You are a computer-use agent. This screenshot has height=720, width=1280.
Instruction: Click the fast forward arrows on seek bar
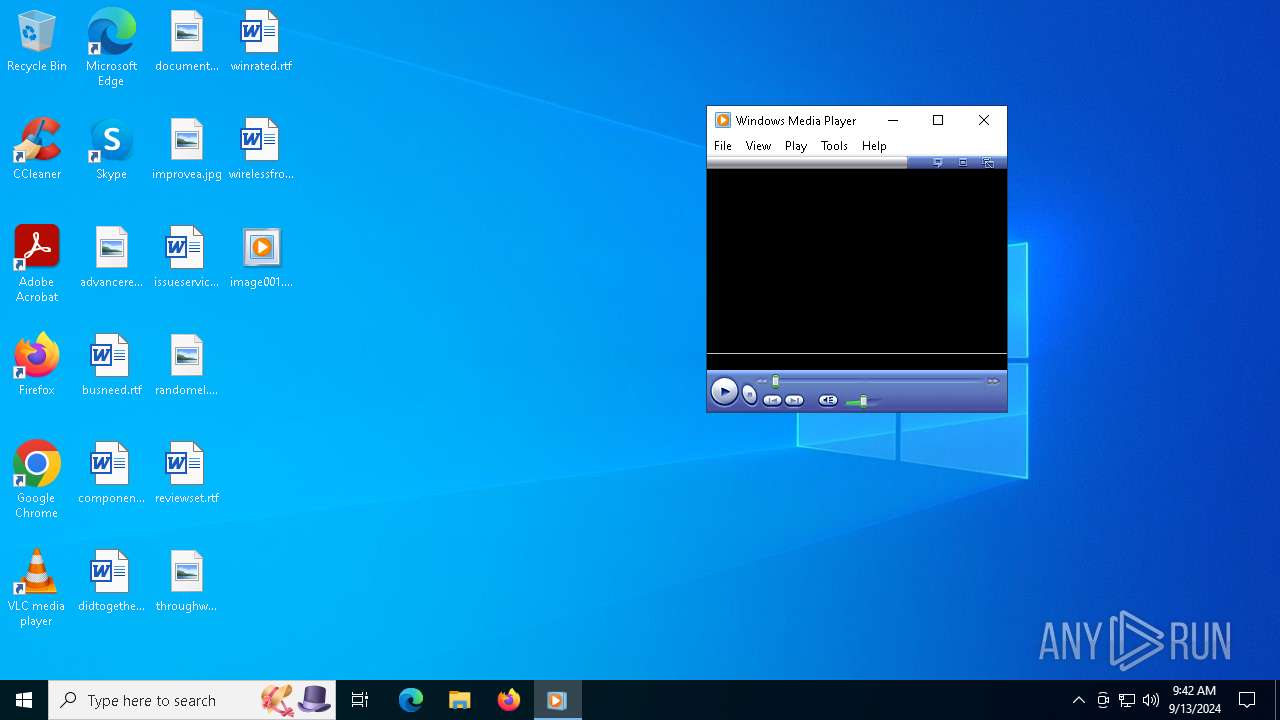point(993,381)
